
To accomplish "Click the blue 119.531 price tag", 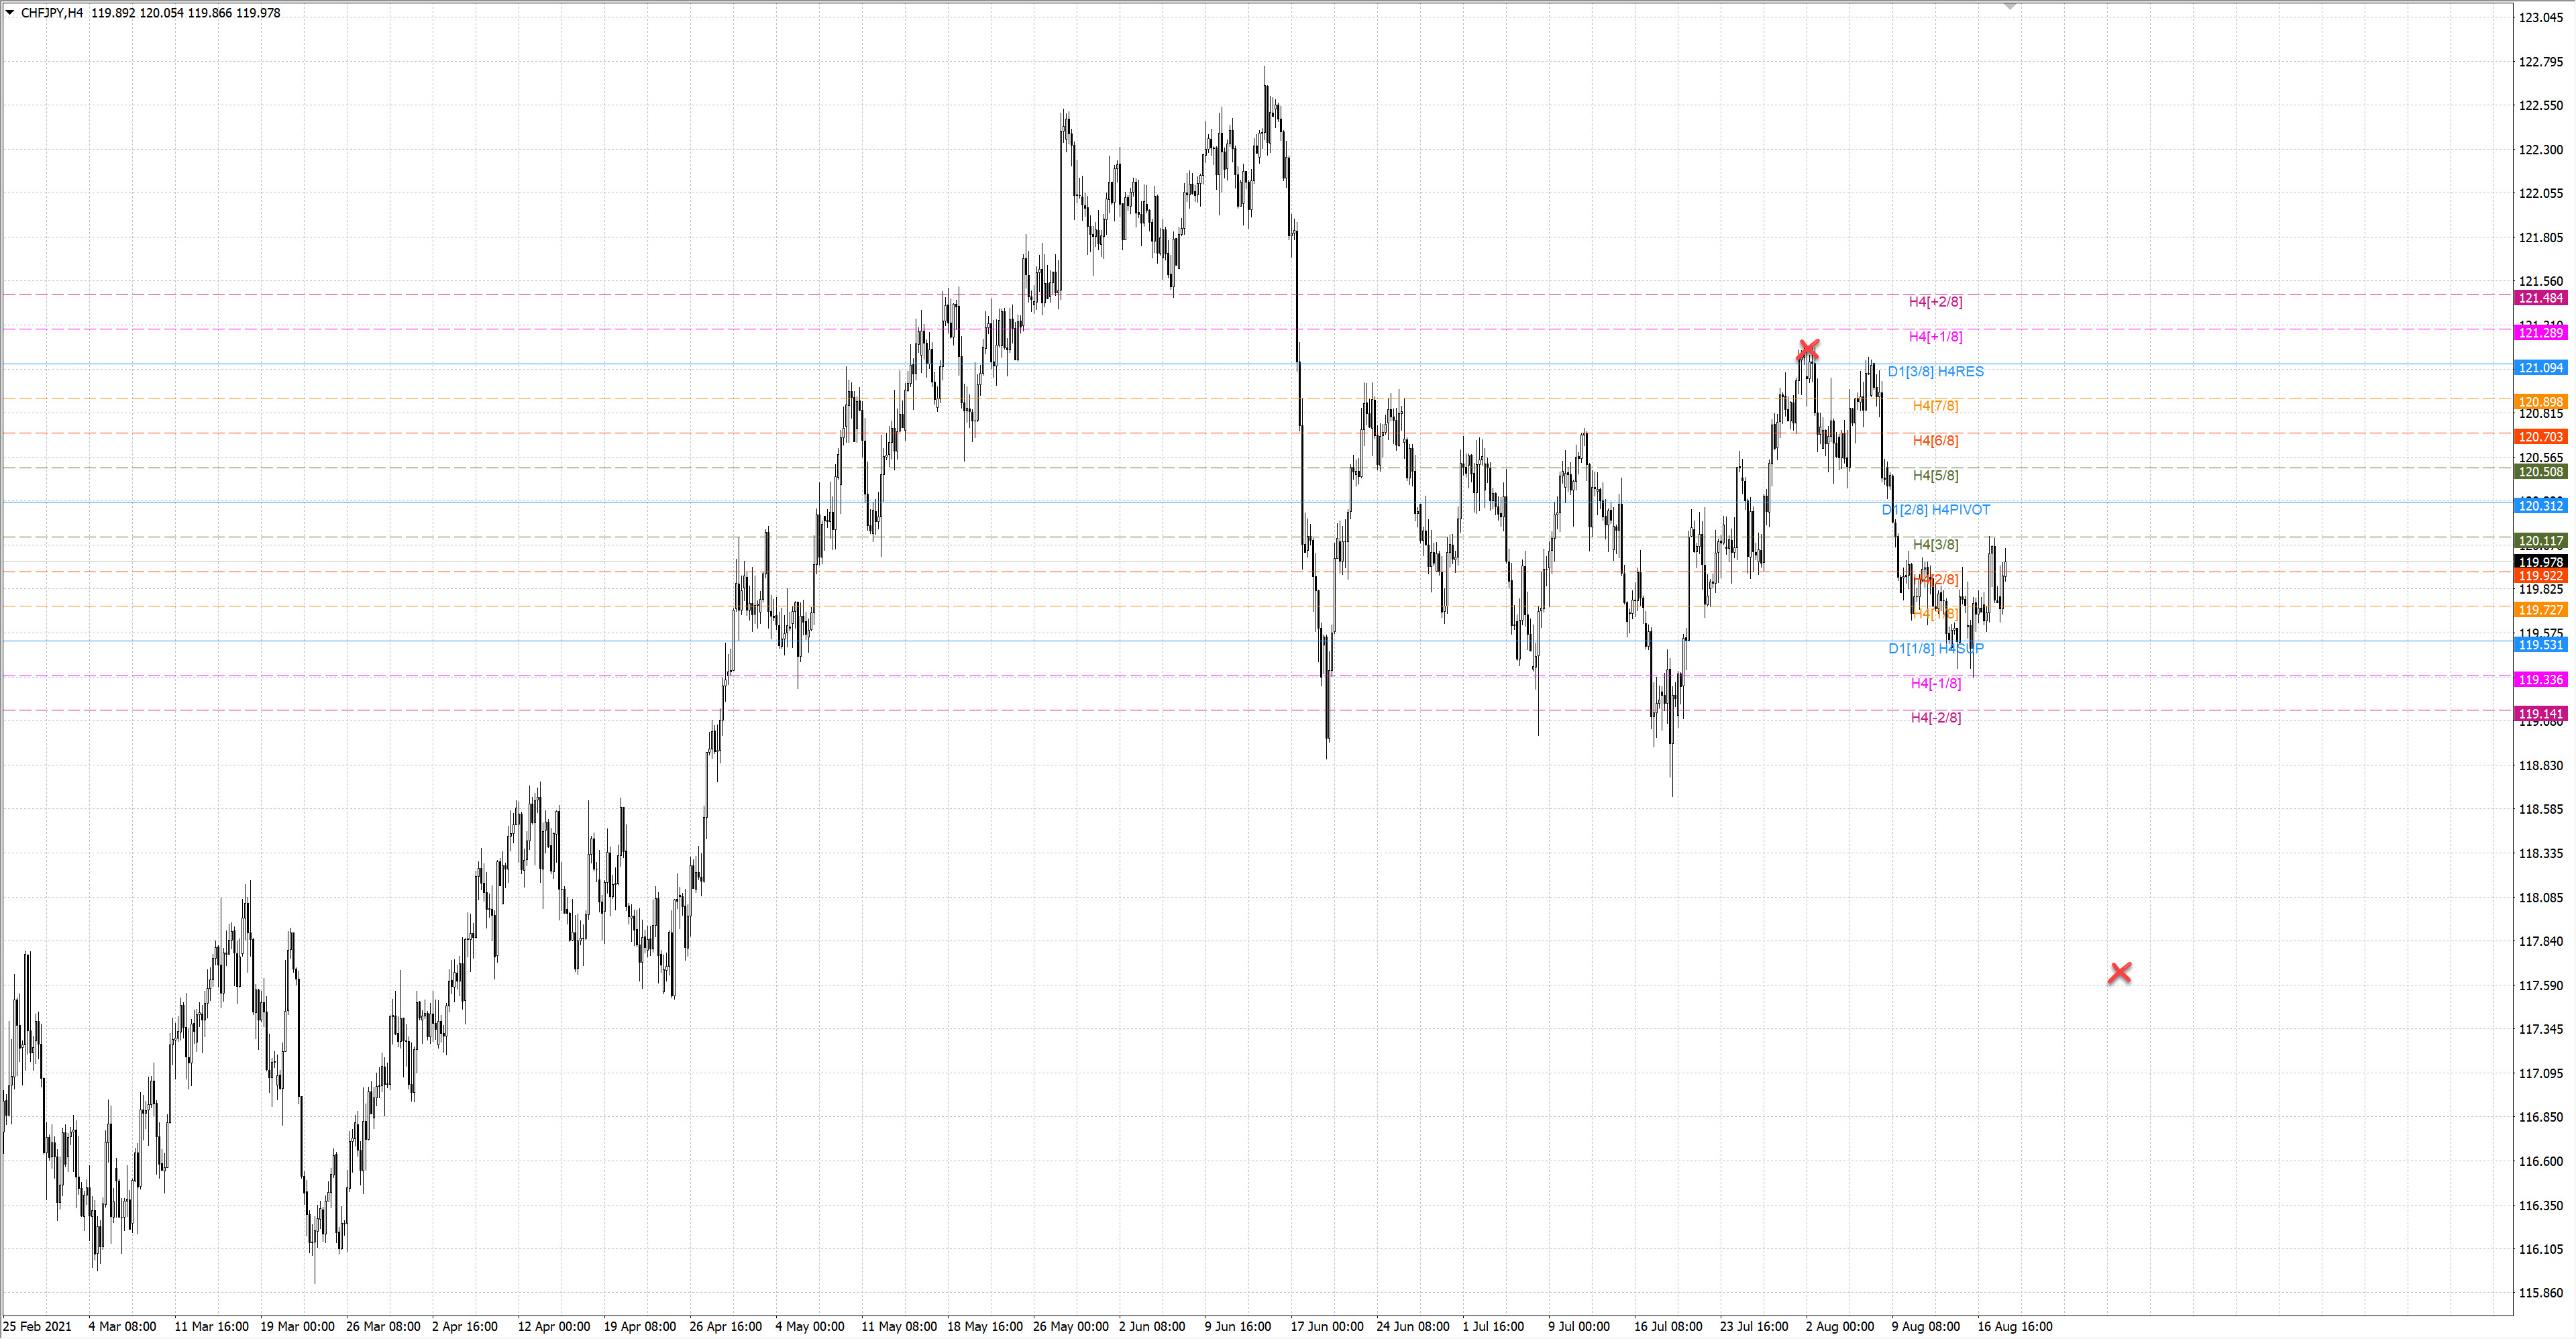I will (x=2540, y=645).
